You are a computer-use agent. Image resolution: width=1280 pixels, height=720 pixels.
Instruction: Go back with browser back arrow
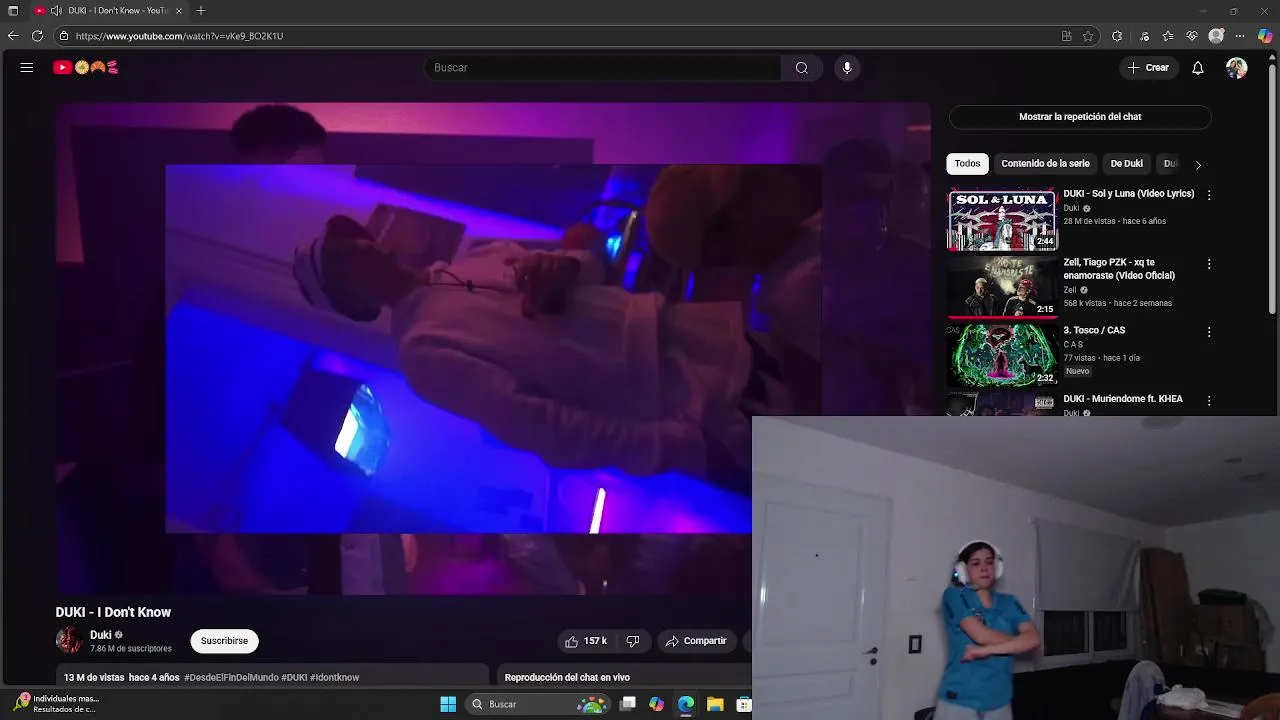tap(13, 36)
